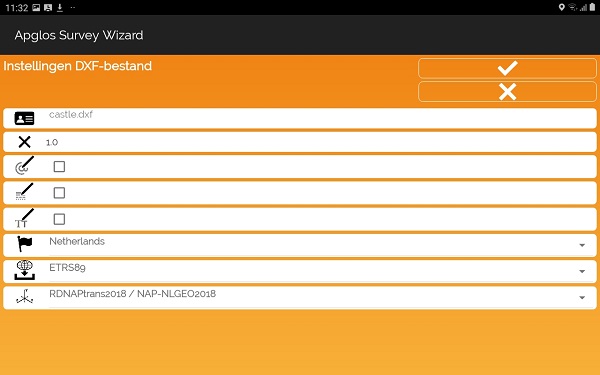Tap the location icon in status bar
Viewport: 600px width, 375px height.
561,7
